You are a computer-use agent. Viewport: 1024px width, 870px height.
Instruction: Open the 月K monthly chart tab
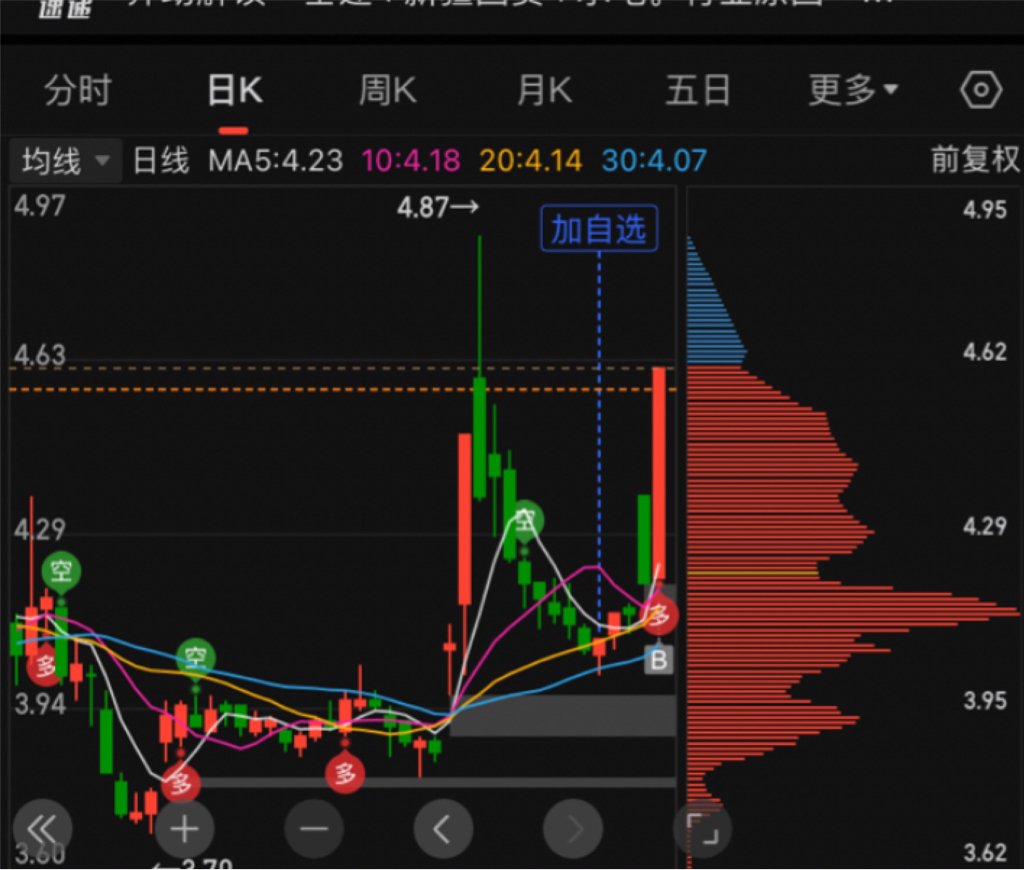click(545, 89)
